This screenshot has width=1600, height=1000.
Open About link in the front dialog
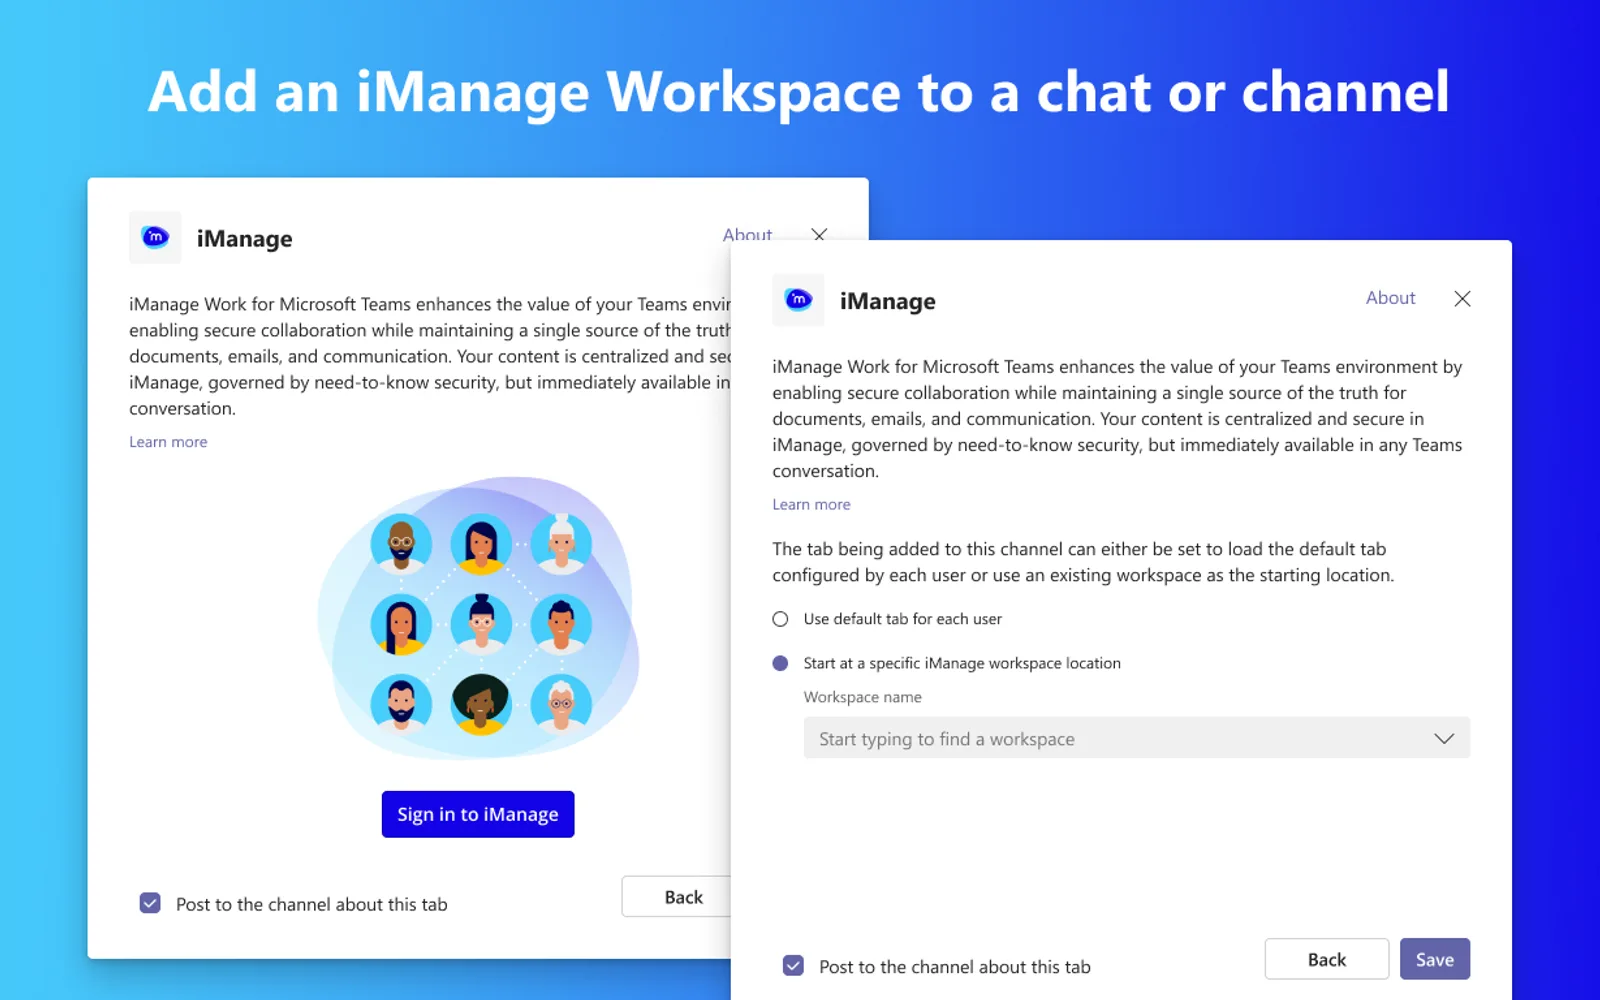pyautogui.click(x=1390, y=298)
